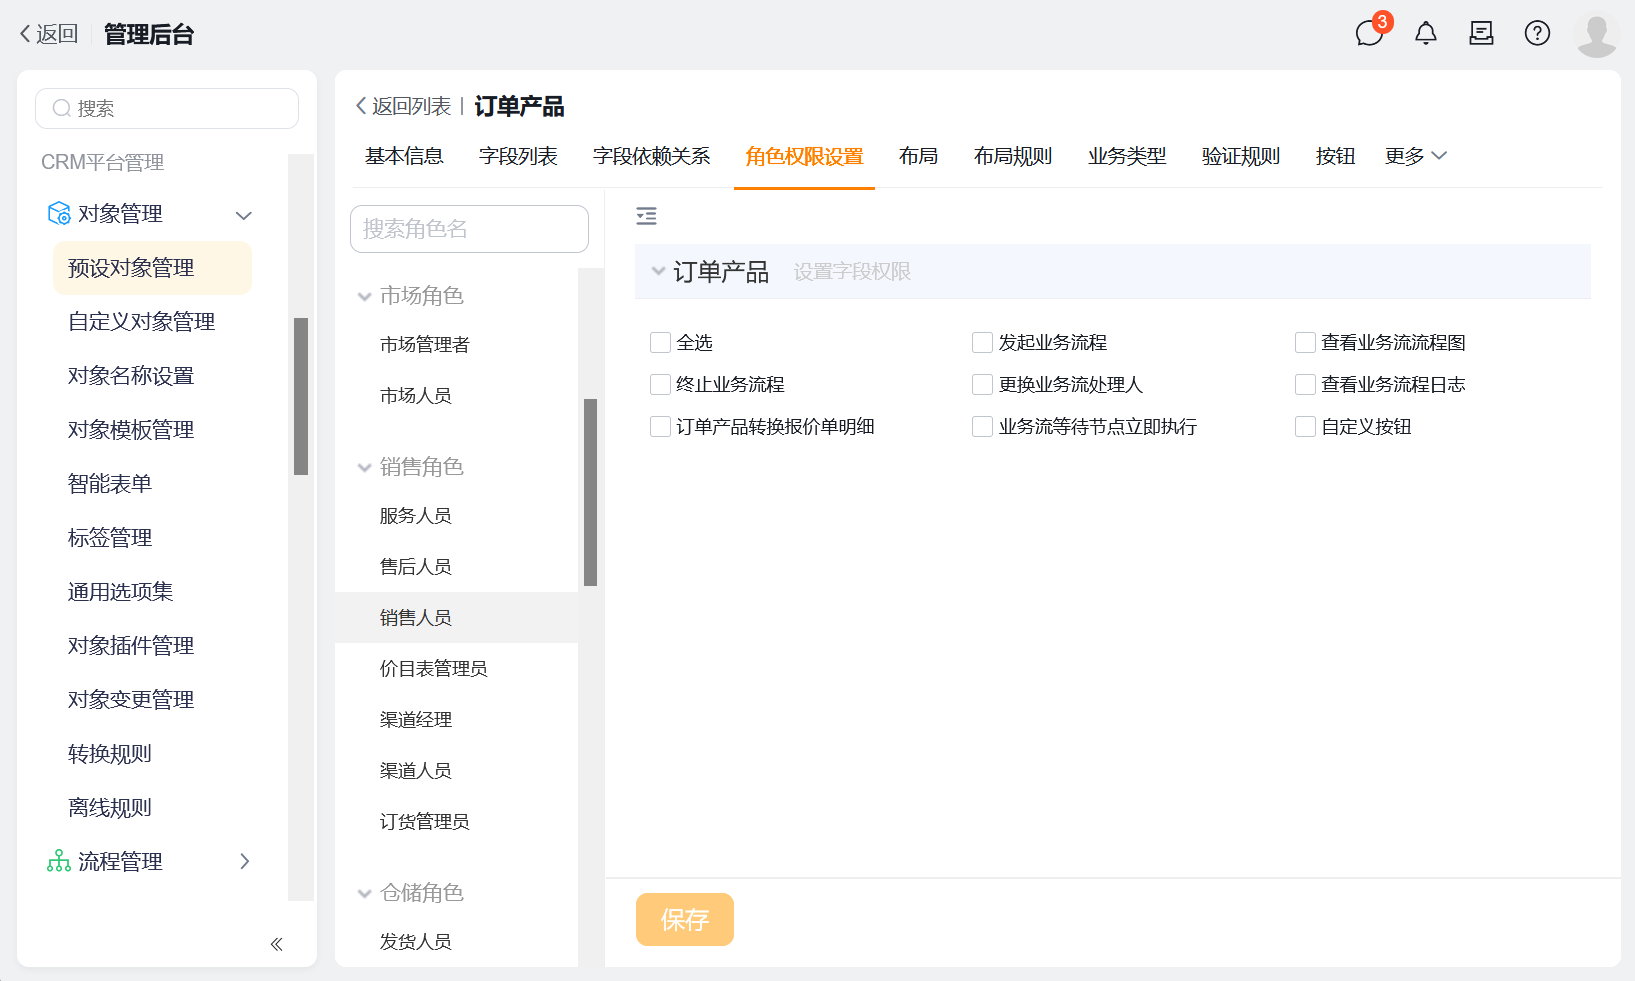Select the 角色权限设置 tab
Viewport: 1635px width, 981px height.
(x=804, y=156)
